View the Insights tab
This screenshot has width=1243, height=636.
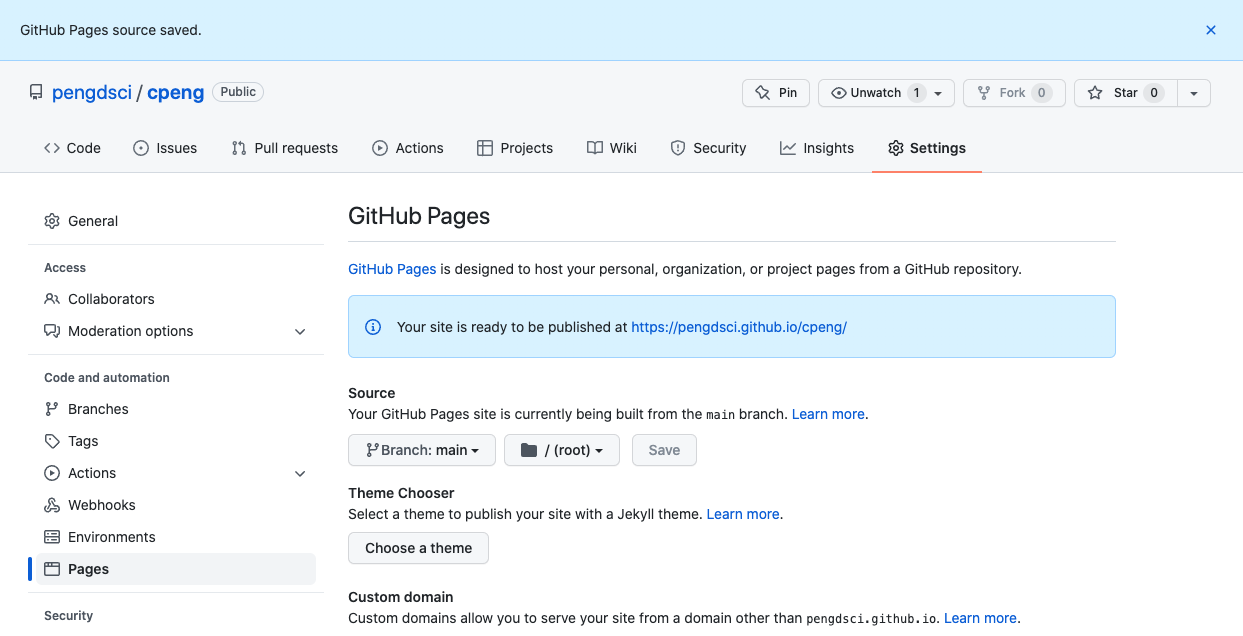point(816,148)
